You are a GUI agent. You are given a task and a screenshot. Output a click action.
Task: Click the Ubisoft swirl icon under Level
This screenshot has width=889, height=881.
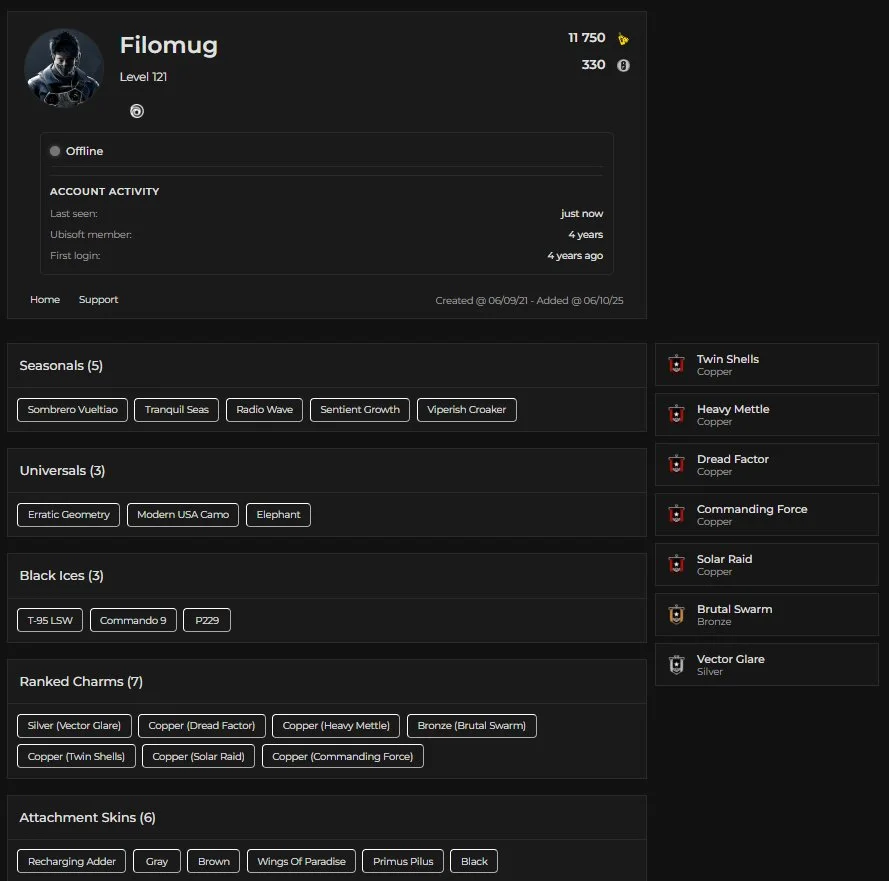coord(137,111)
